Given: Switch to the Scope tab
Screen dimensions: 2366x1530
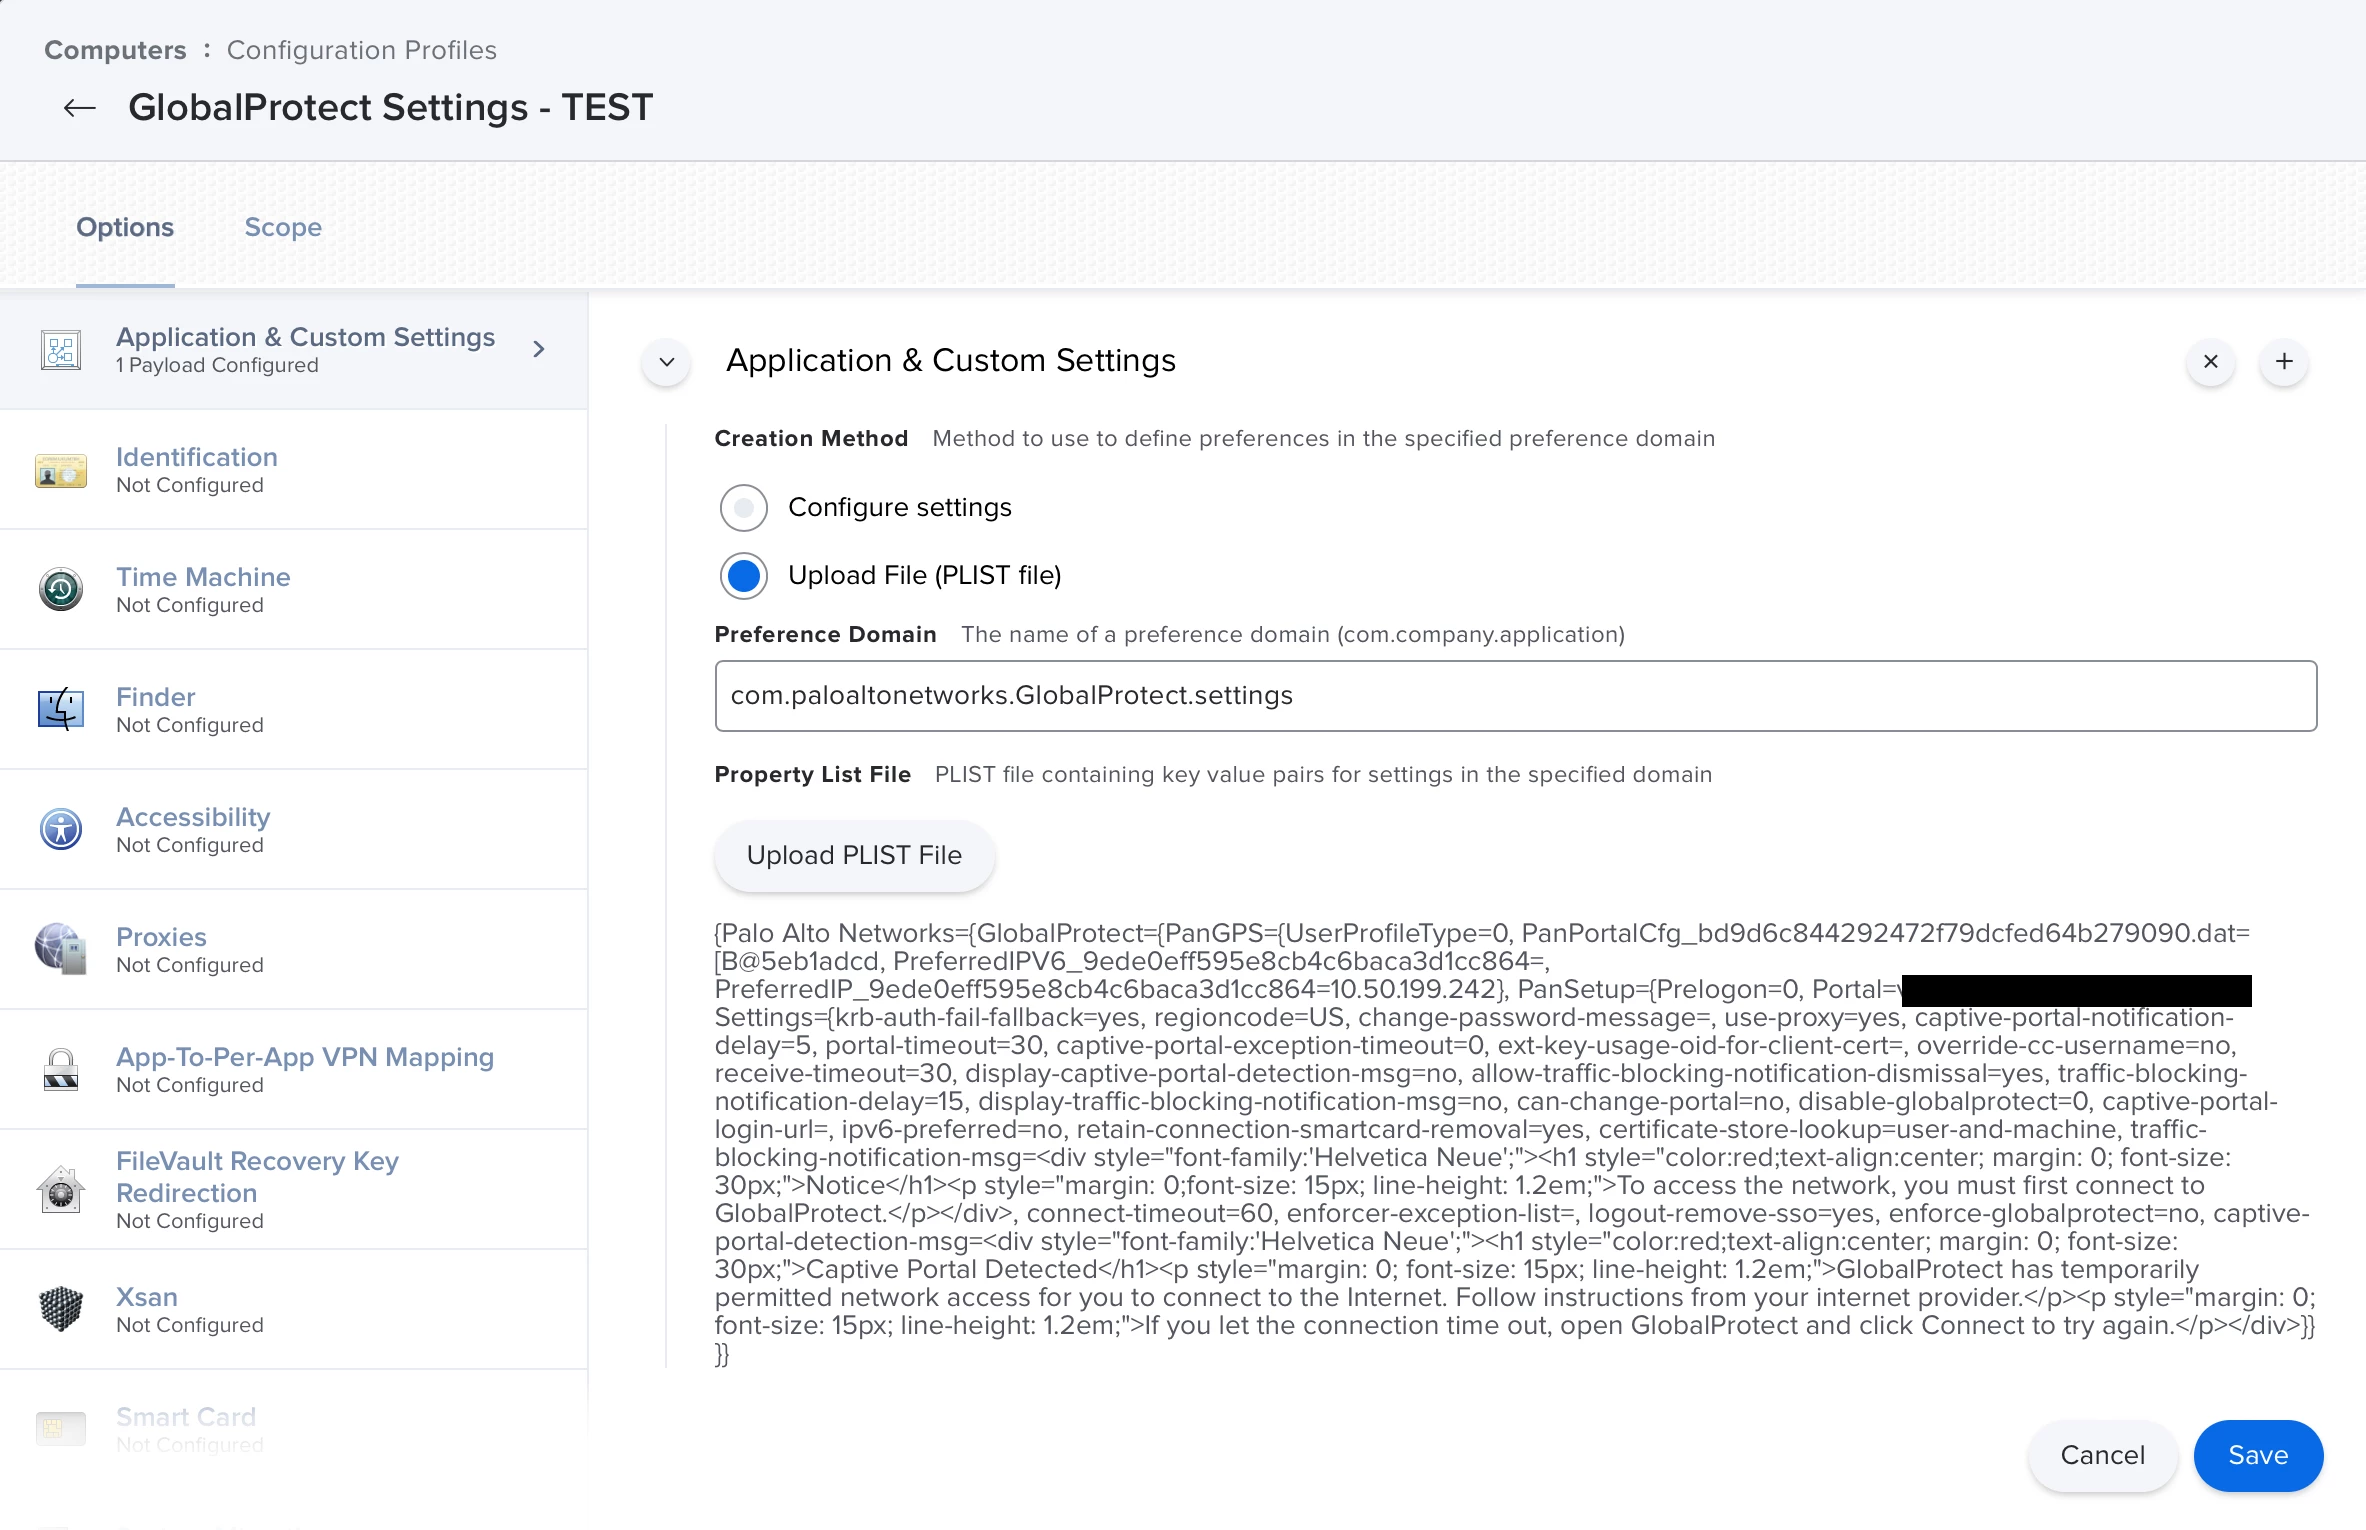Looking at the screenshot, I should pyautogui.click(x=283, y=228).
